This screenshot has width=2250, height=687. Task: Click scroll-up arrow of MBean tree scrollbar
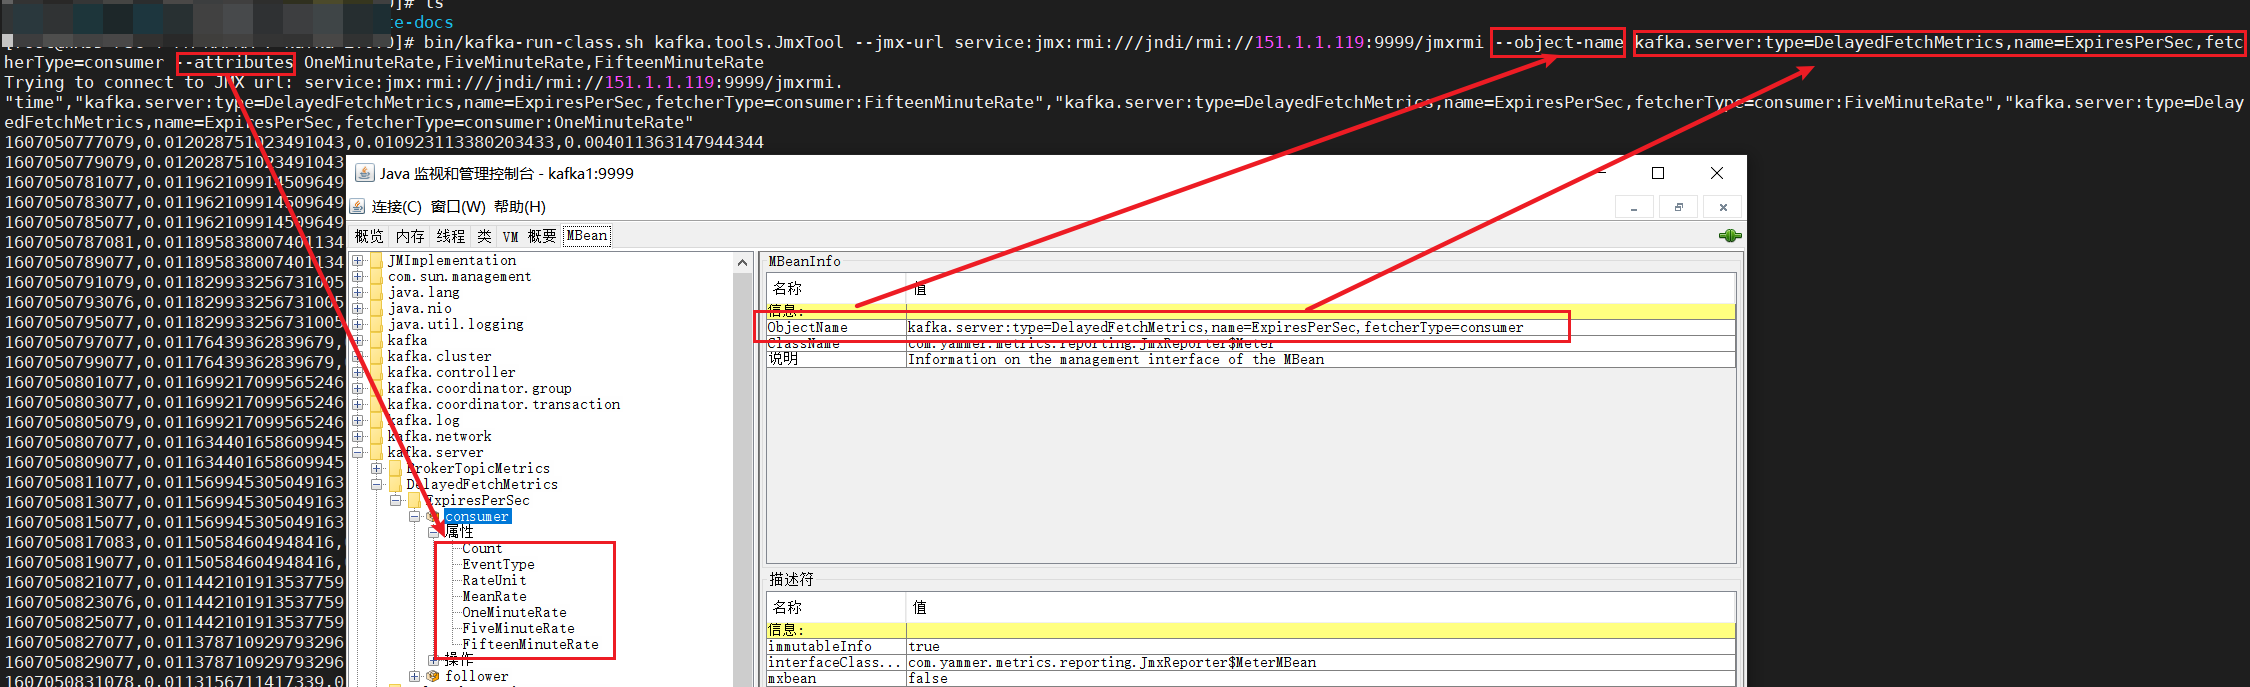(742, 263)
